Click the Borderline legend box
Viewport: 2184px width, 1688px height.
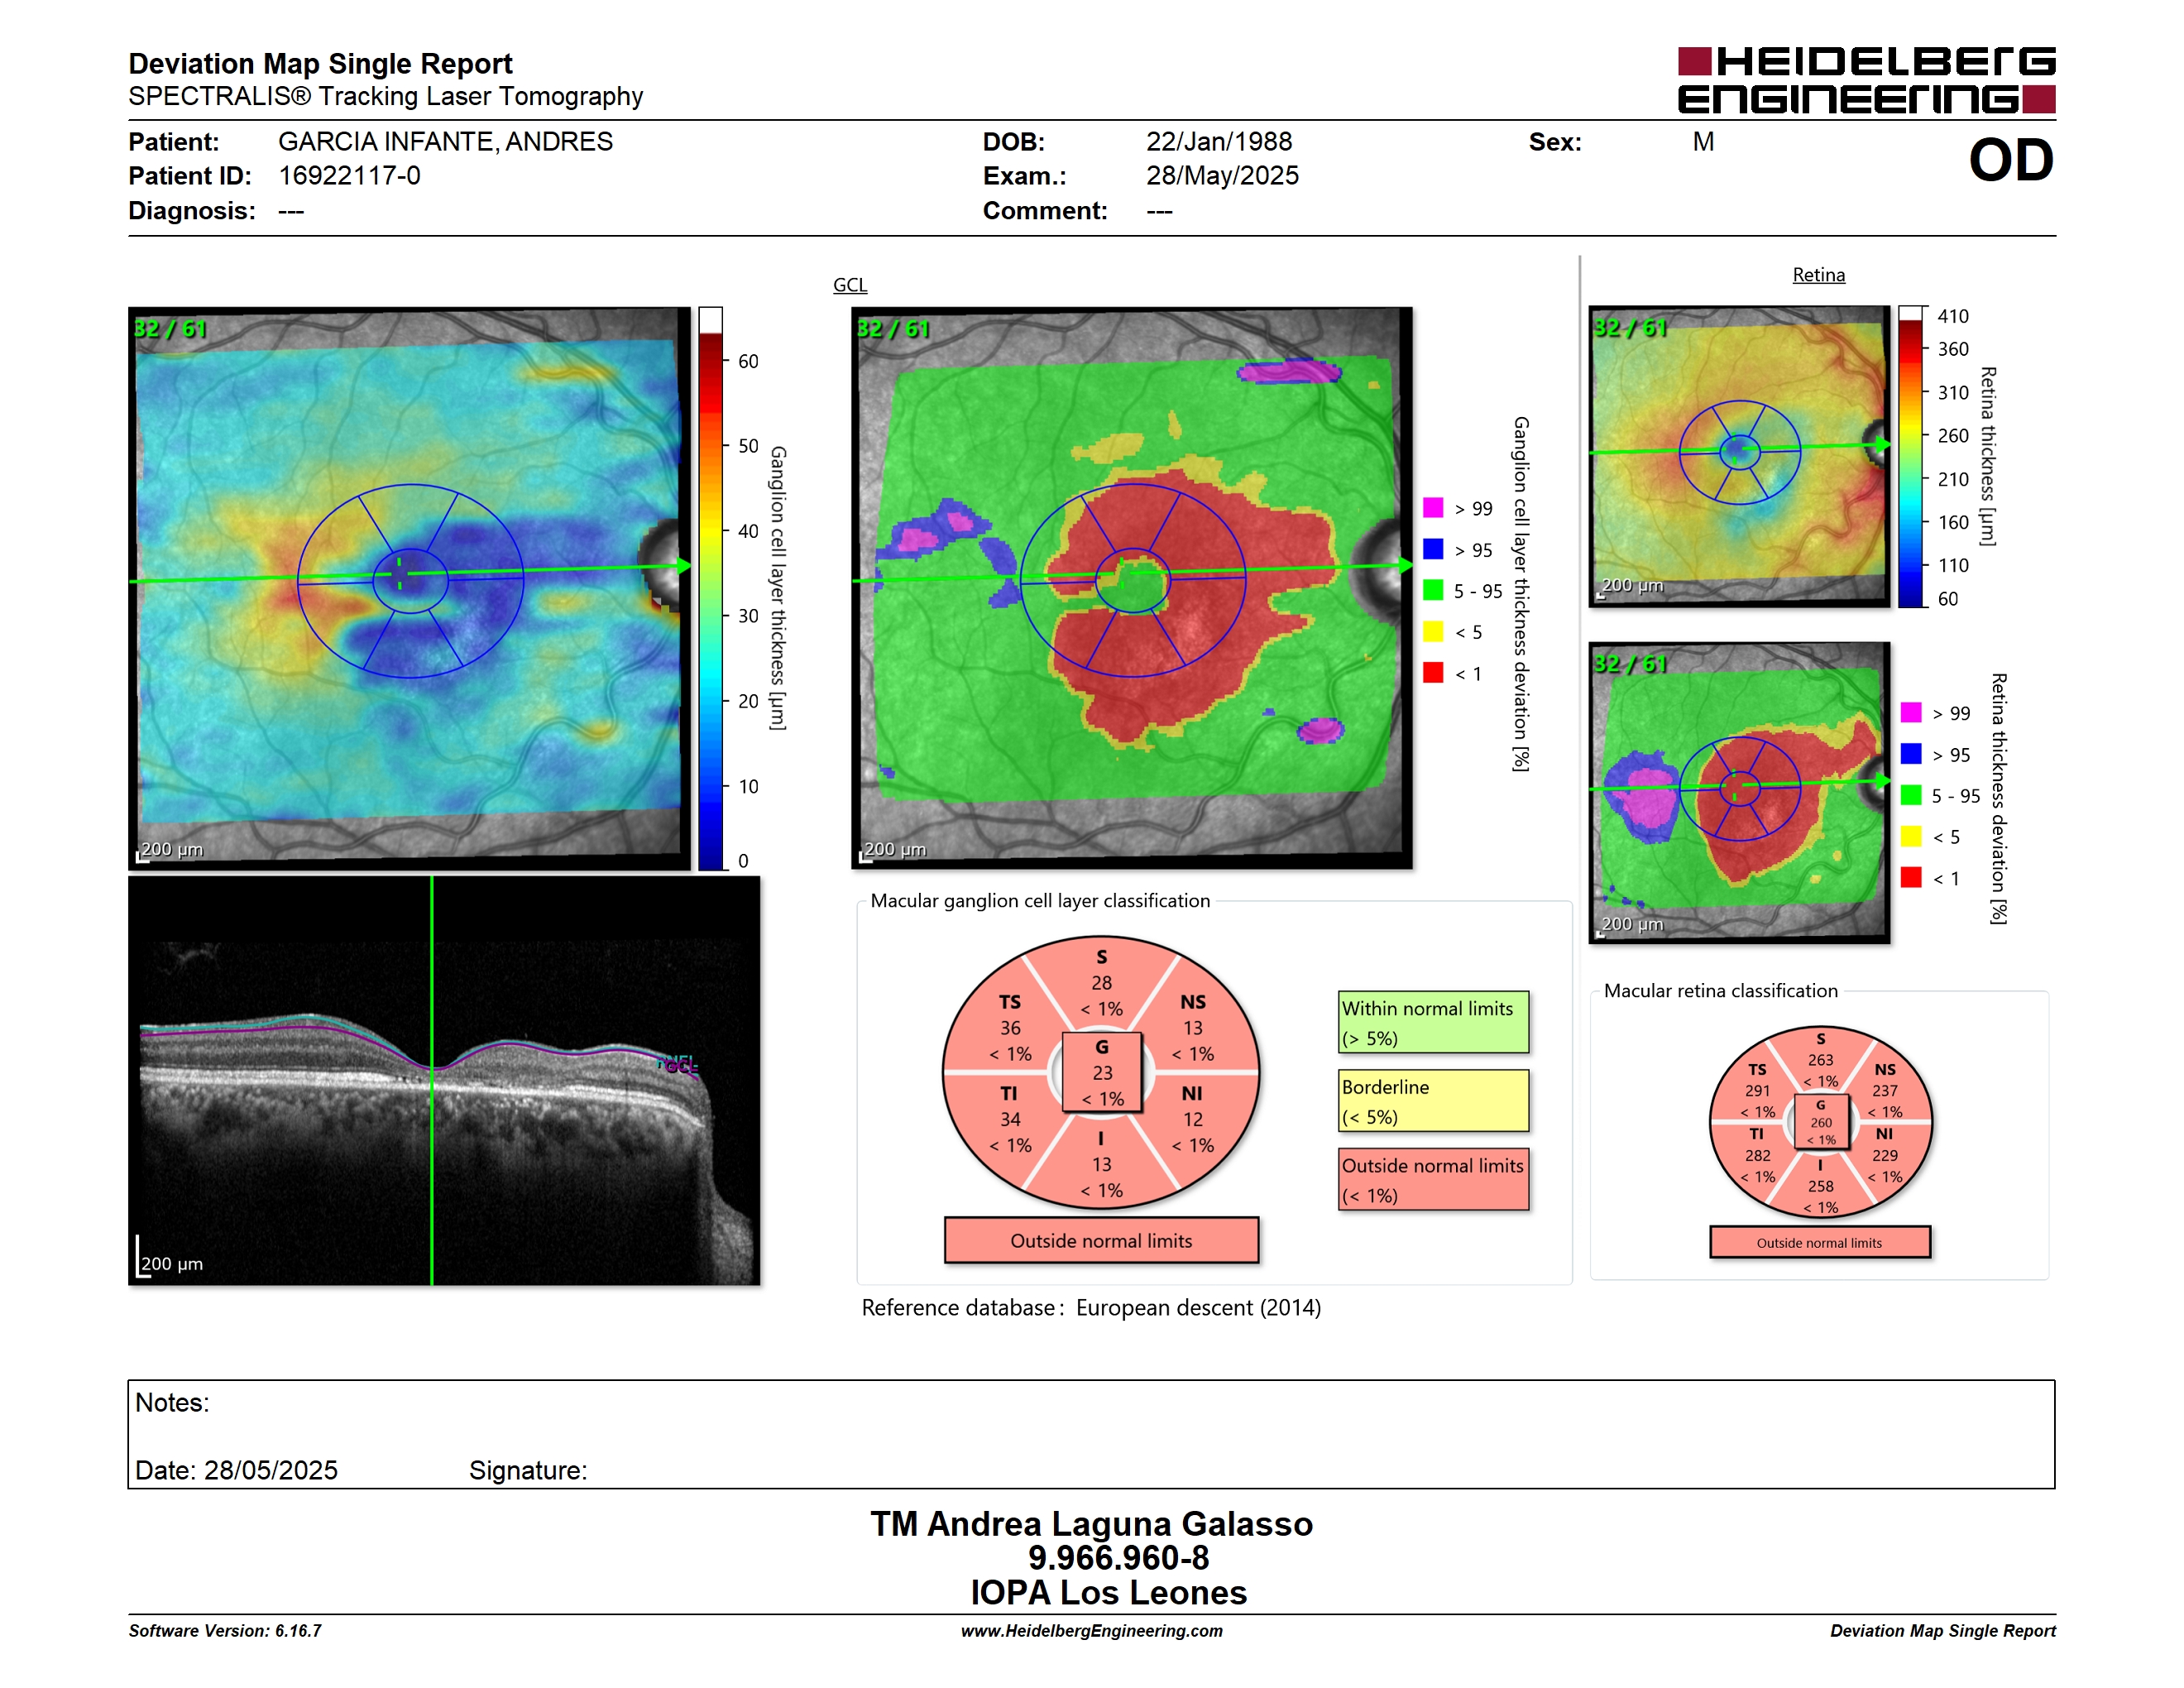pos(1433,1101)
